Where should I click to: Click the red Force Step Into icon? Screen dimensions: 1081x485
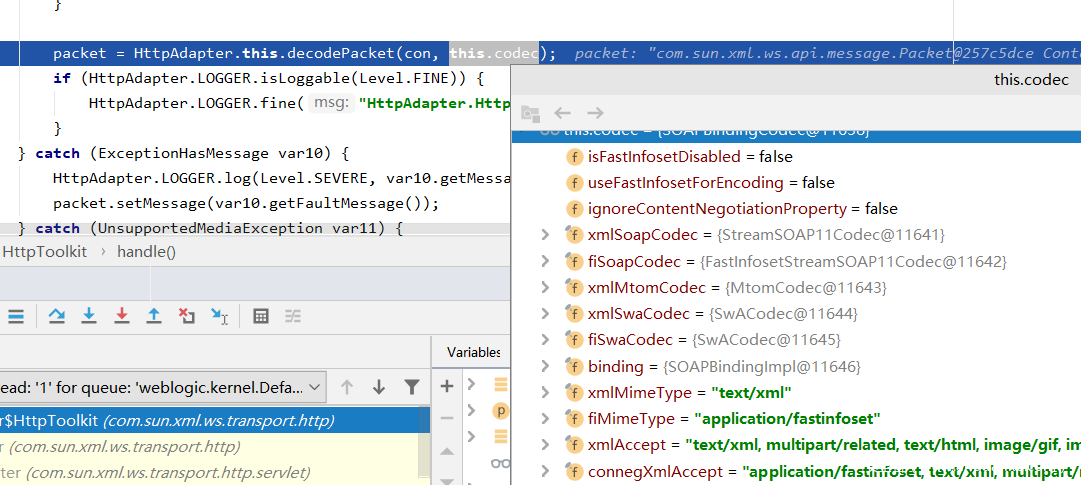tap(121, 316)
